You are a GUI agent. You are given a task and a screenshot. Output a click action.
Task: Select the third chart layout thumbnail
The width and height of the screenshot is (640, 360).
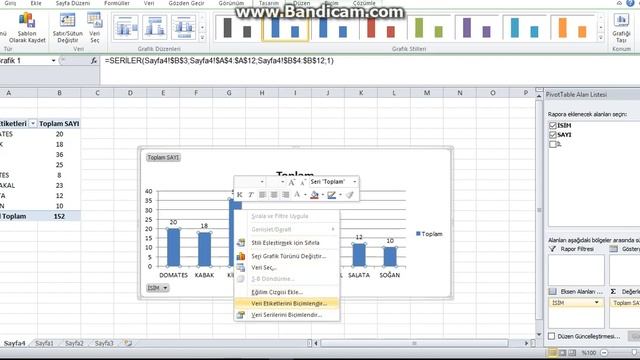click(x=184, y=27)
